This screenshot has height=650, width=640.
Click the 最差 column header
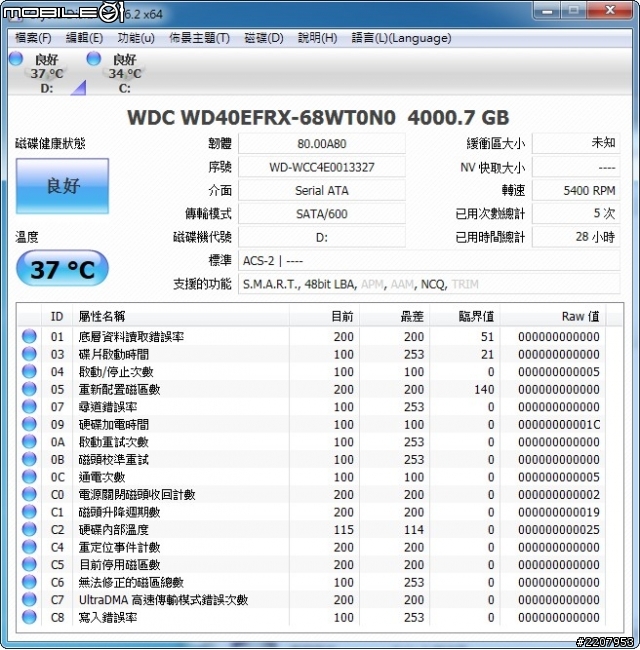click(x=395, y=316)
